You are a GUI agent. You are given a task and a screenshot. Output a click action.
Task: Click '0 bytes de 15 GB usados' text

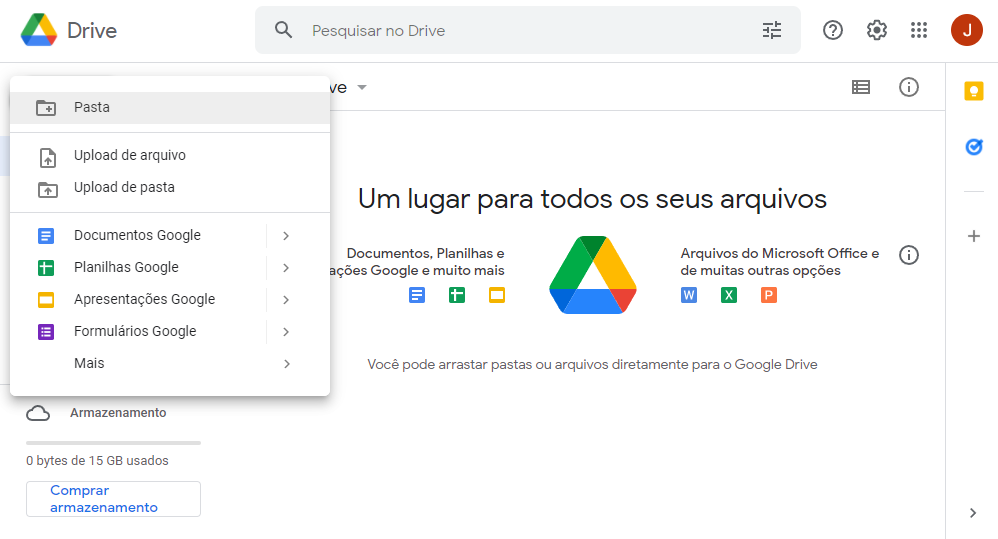pos(97,461)
